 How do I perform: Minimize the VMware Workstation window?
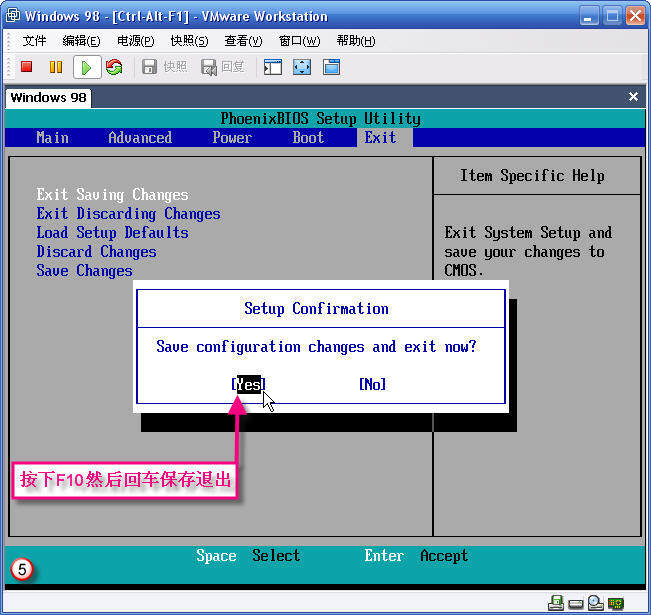pyautogui.click(x=589, y=16)
